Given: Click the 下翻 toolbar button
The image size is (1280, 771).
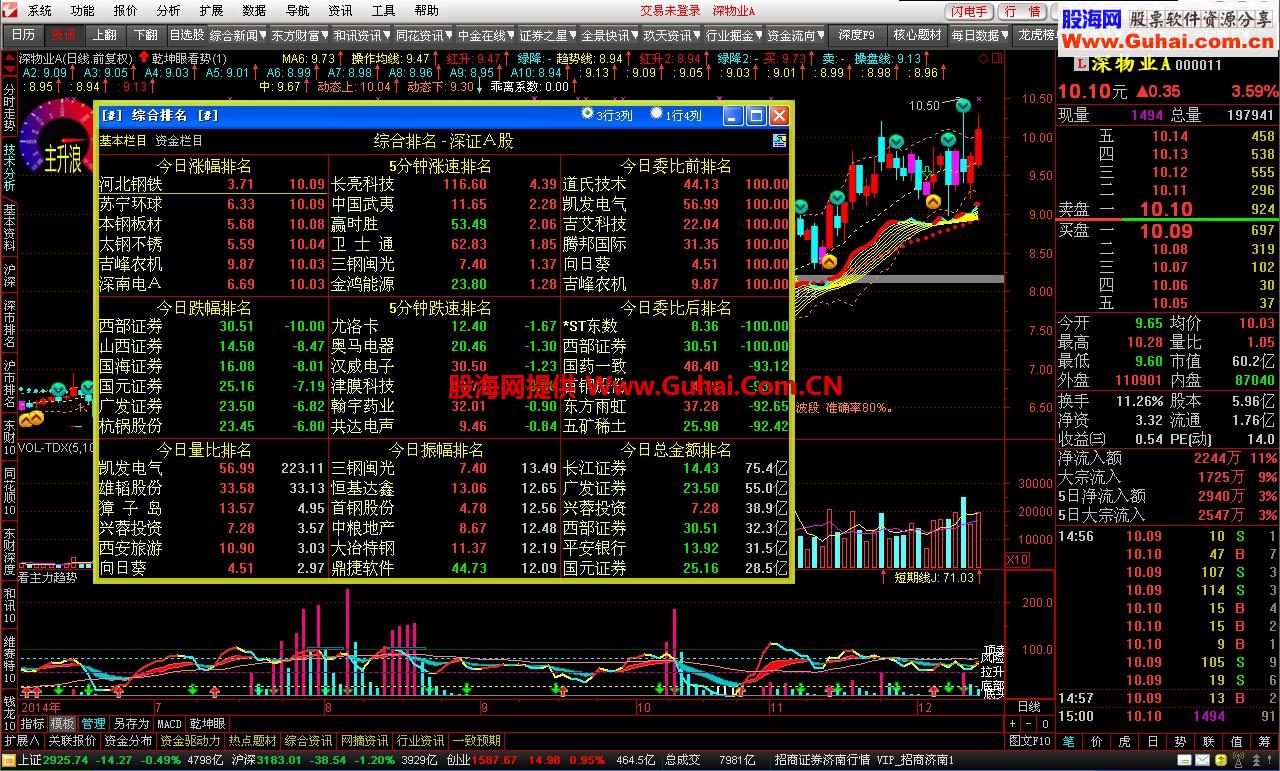Looking at the screenshot, I should 145,34.
